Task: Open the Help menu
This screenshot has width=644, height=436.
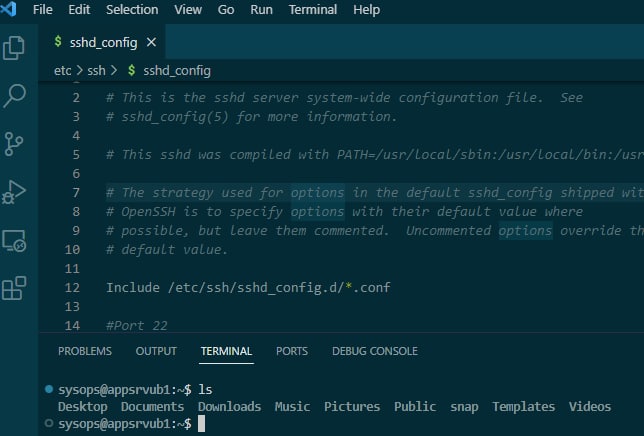Action: [366, 9]
